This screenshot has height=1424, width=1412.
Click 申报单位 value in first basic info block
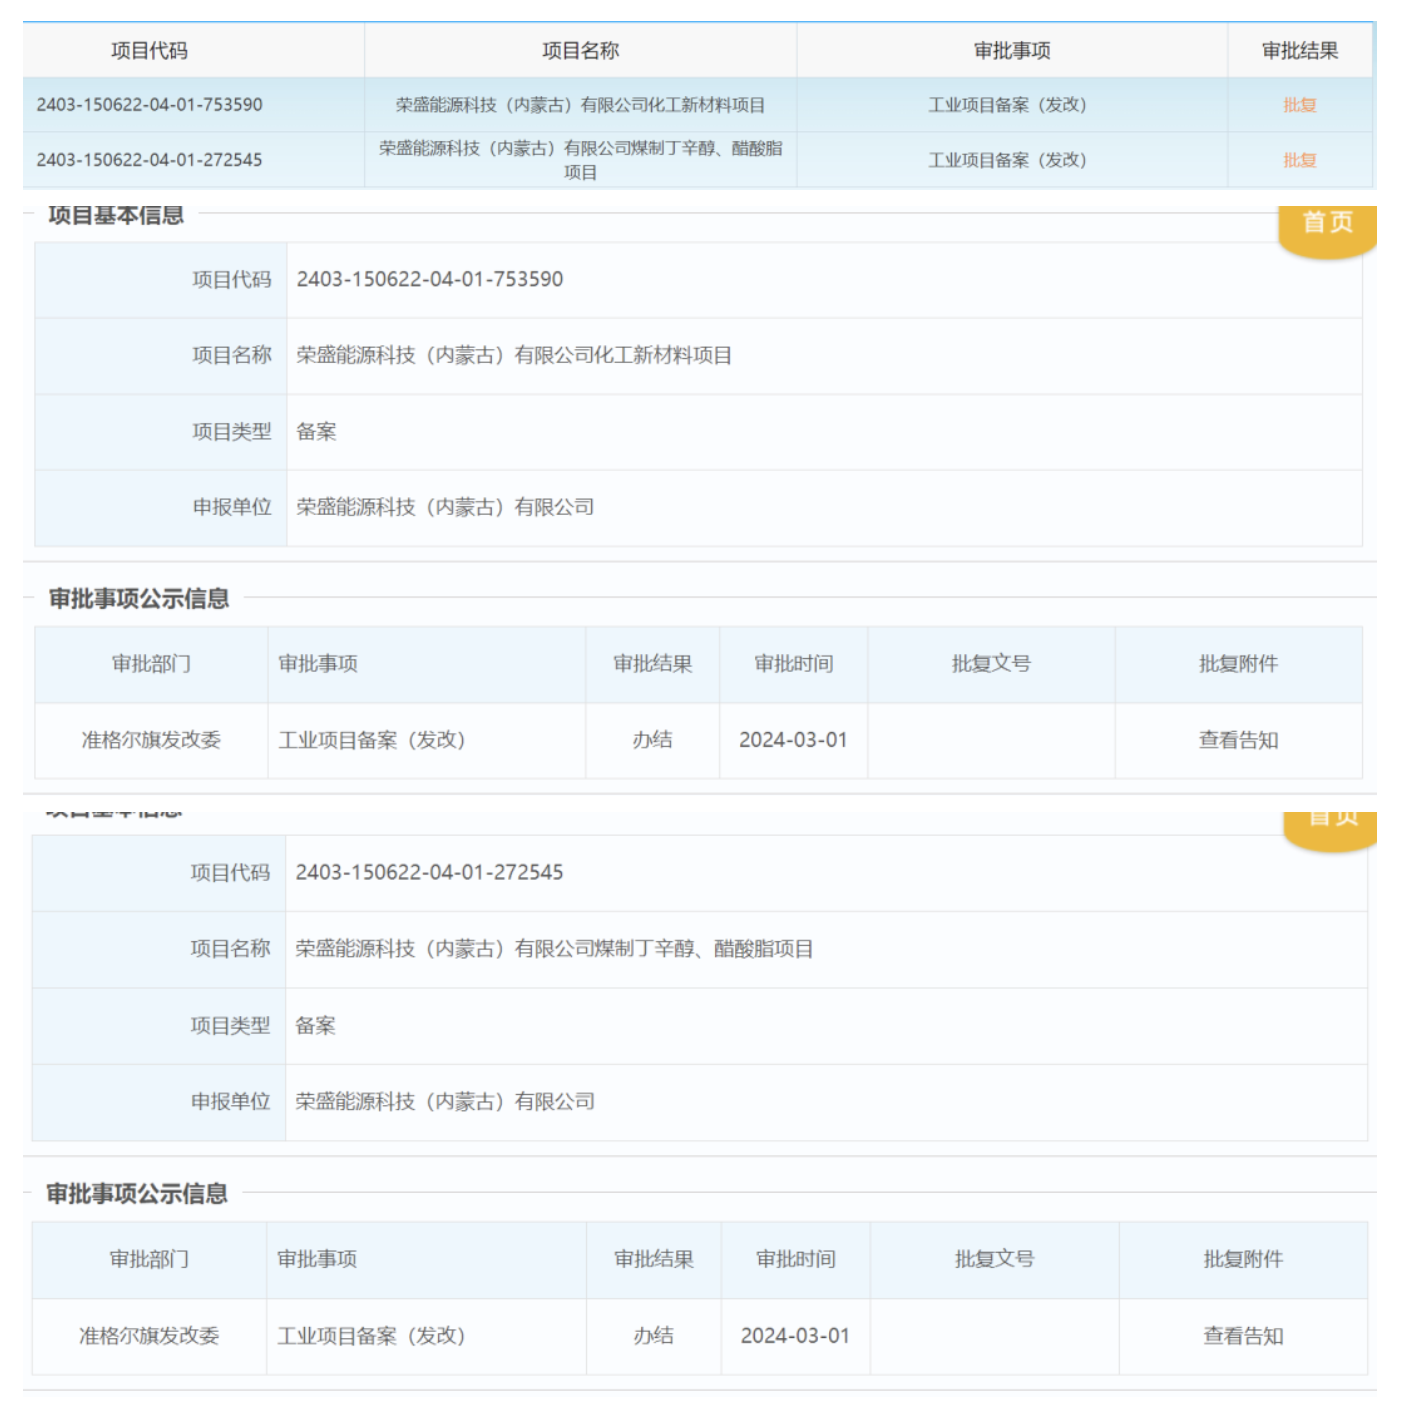(445, 508)
